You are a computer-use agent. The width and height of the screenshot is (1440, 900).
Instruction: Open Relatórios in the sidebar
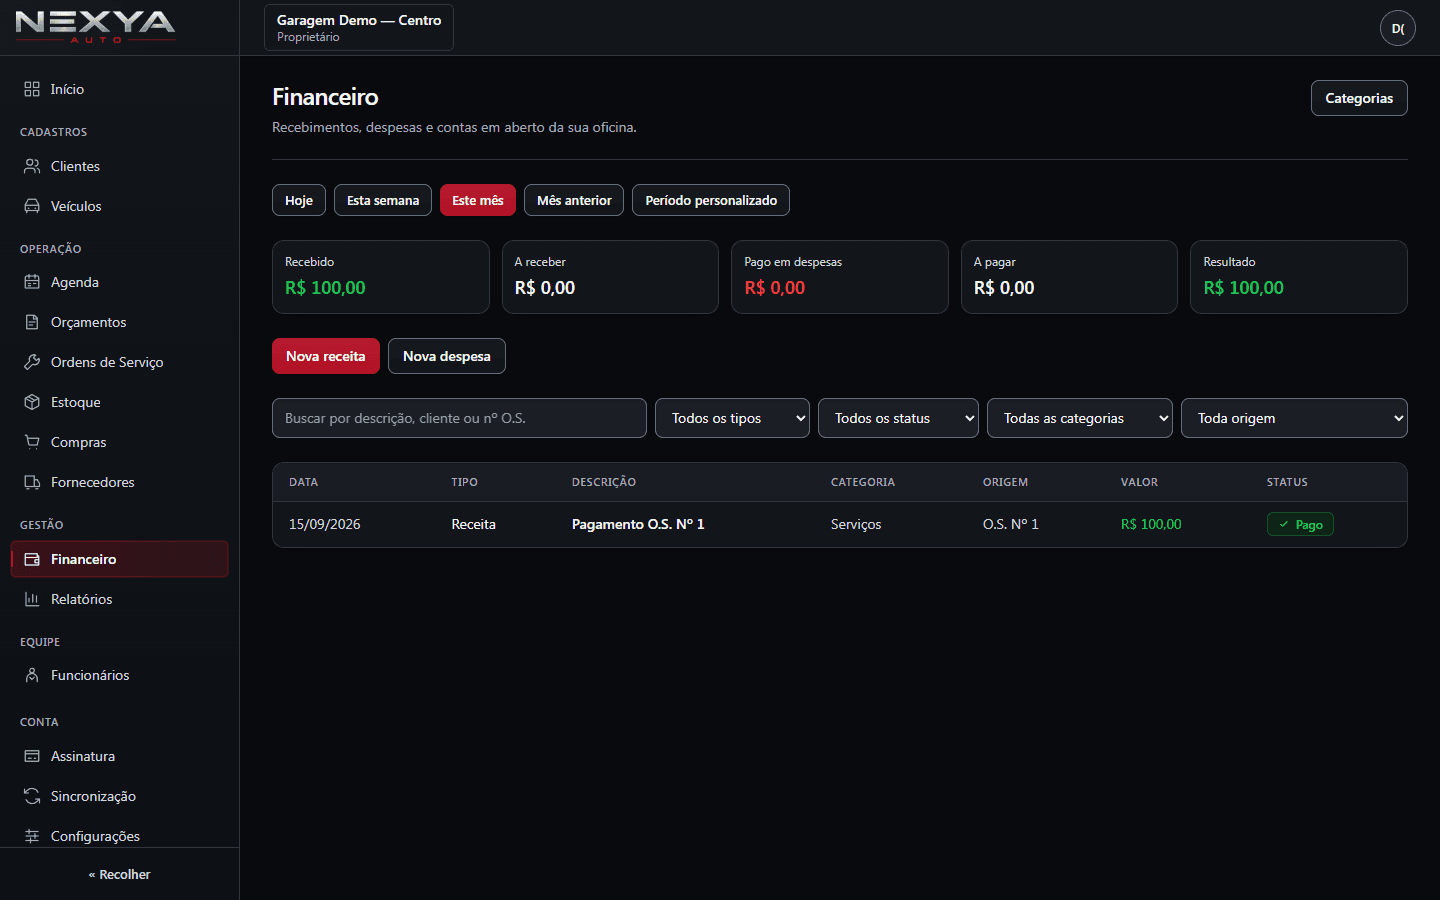point(119,599)
